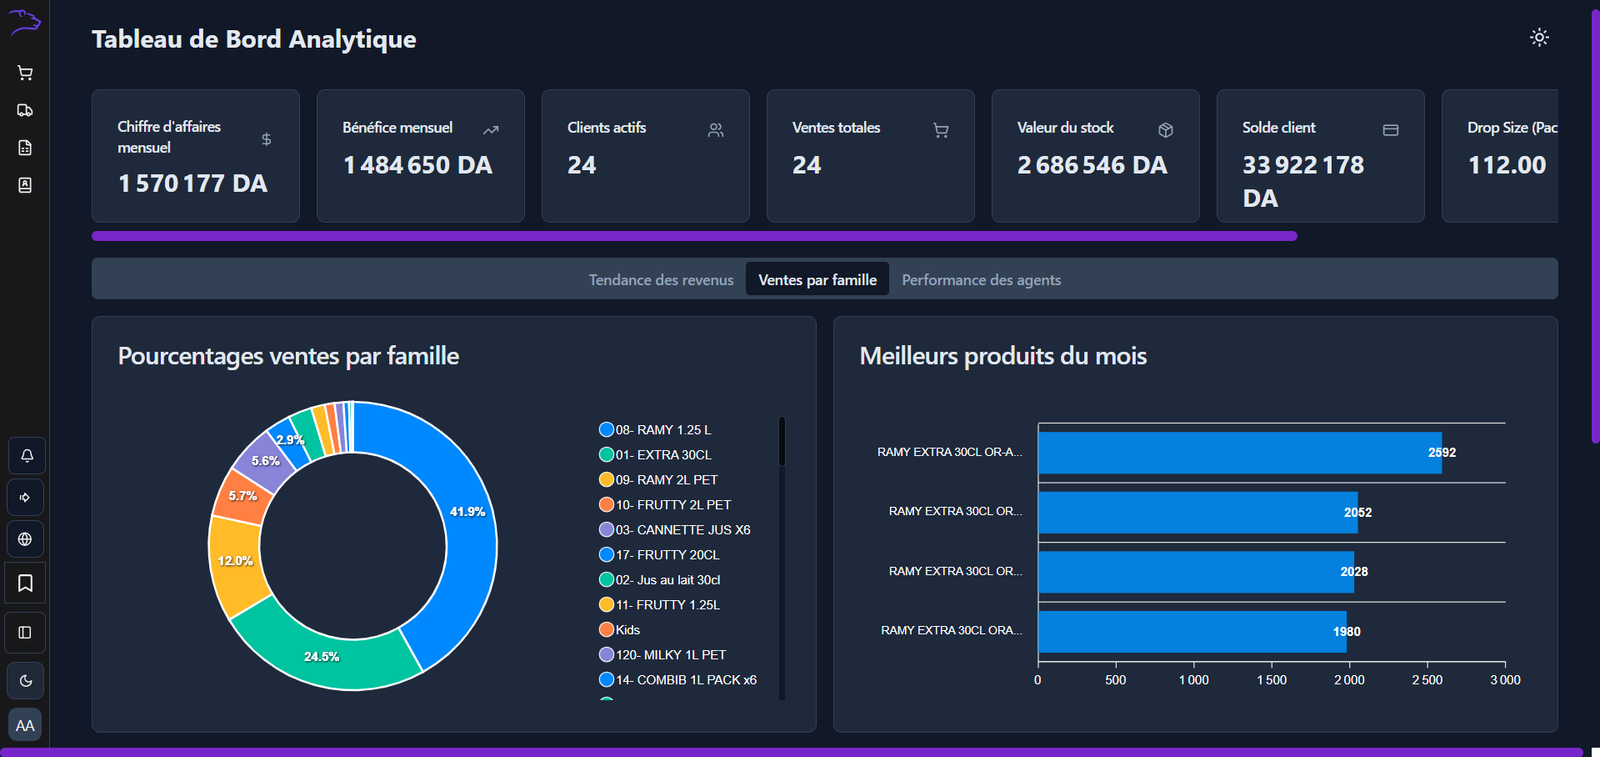Click the box icon on Valeur du stock card
Viewport: 1600px width, 757px height.
[x=1166, y=130]
